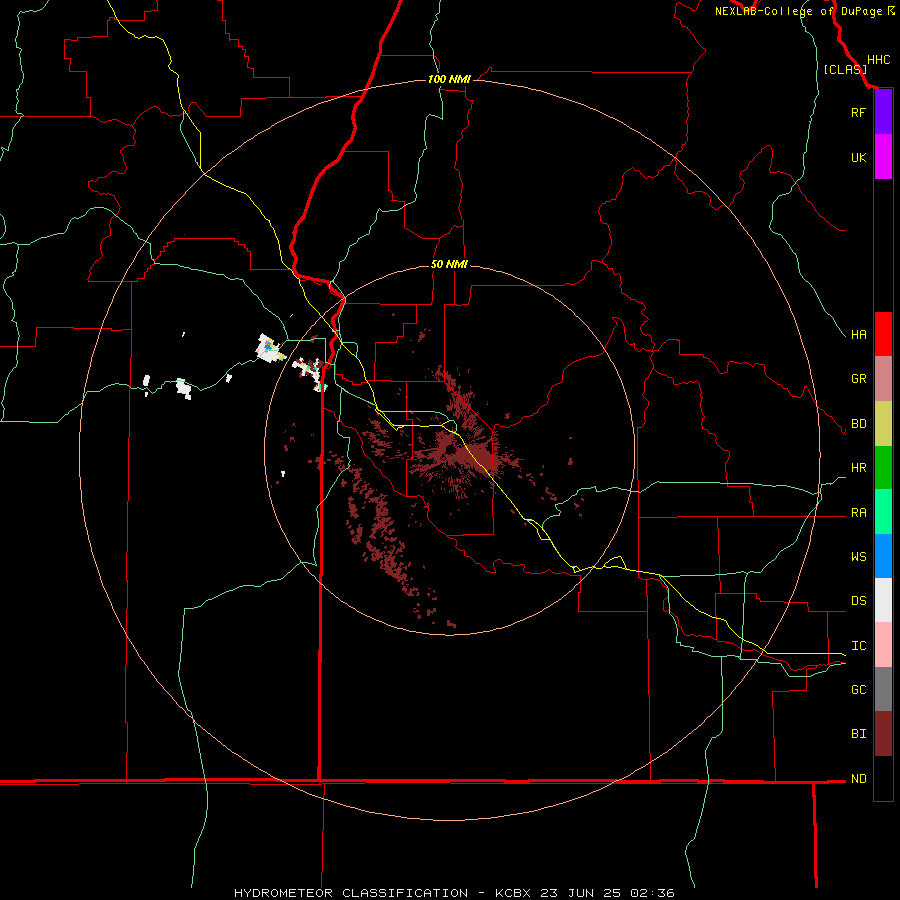Click the GC legend label

tap(858, 689)
